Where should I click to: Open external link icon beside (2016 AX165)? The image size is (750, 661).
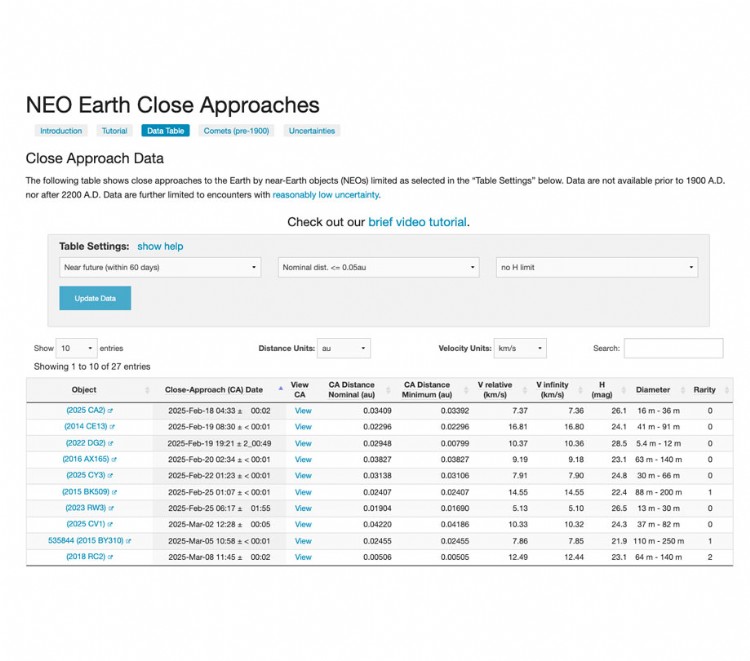tap(114, 460)
